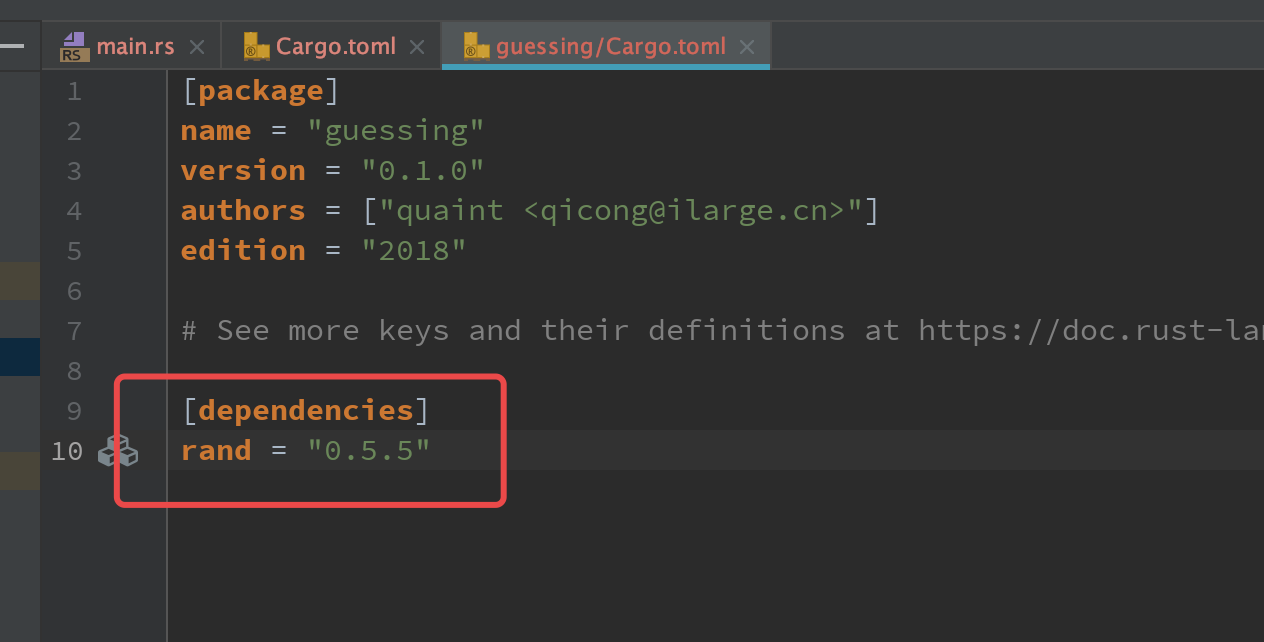Screen dimensions: 1264x642
Task: Click the version string "0.1.0"
Action: [422, 171]
